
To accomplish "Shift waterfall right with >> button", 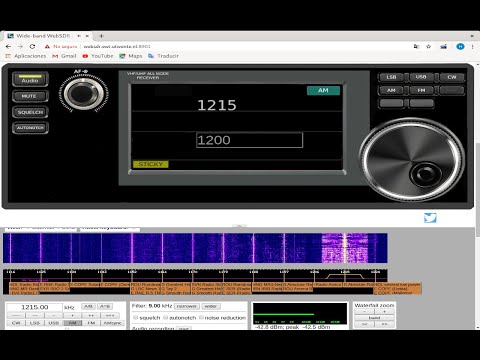I will coord(384,324).
